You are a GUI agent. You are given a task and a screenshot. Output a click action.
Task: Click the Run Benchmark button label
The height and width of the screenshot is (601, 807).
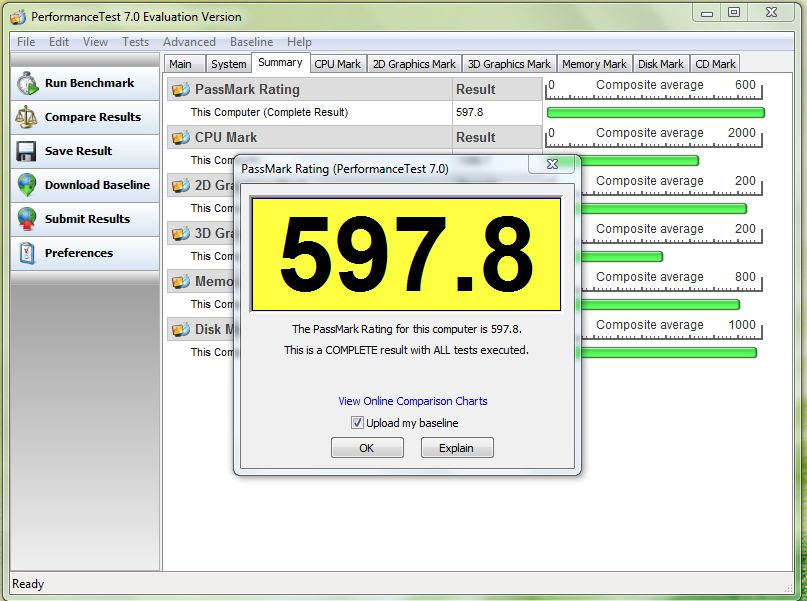(90, 83)
